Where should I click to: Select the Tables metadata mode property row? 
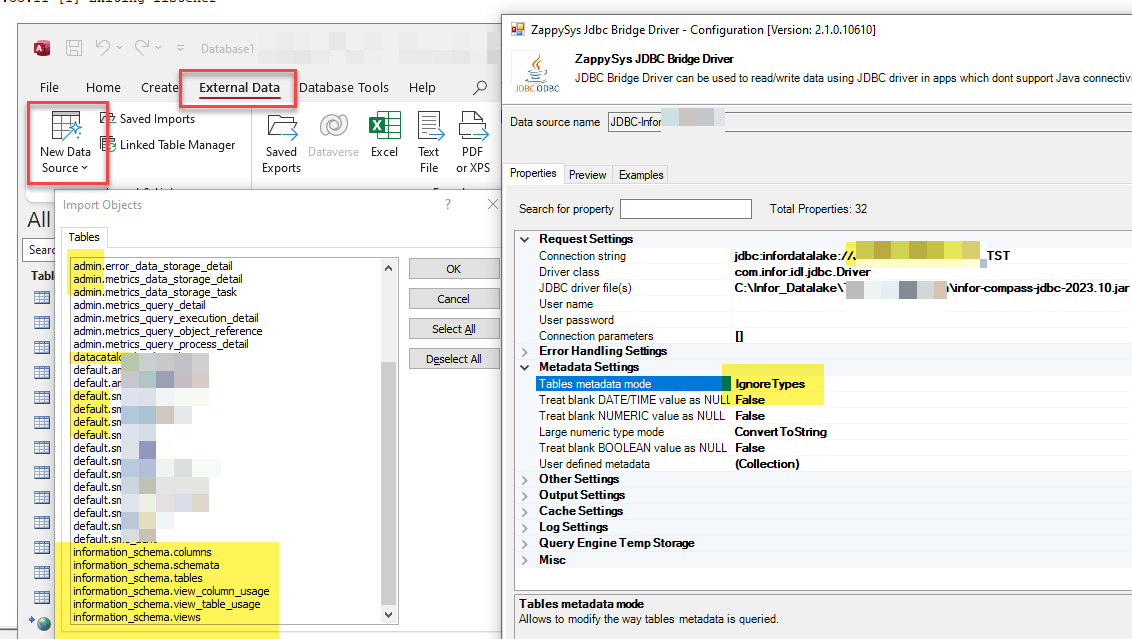833,384
